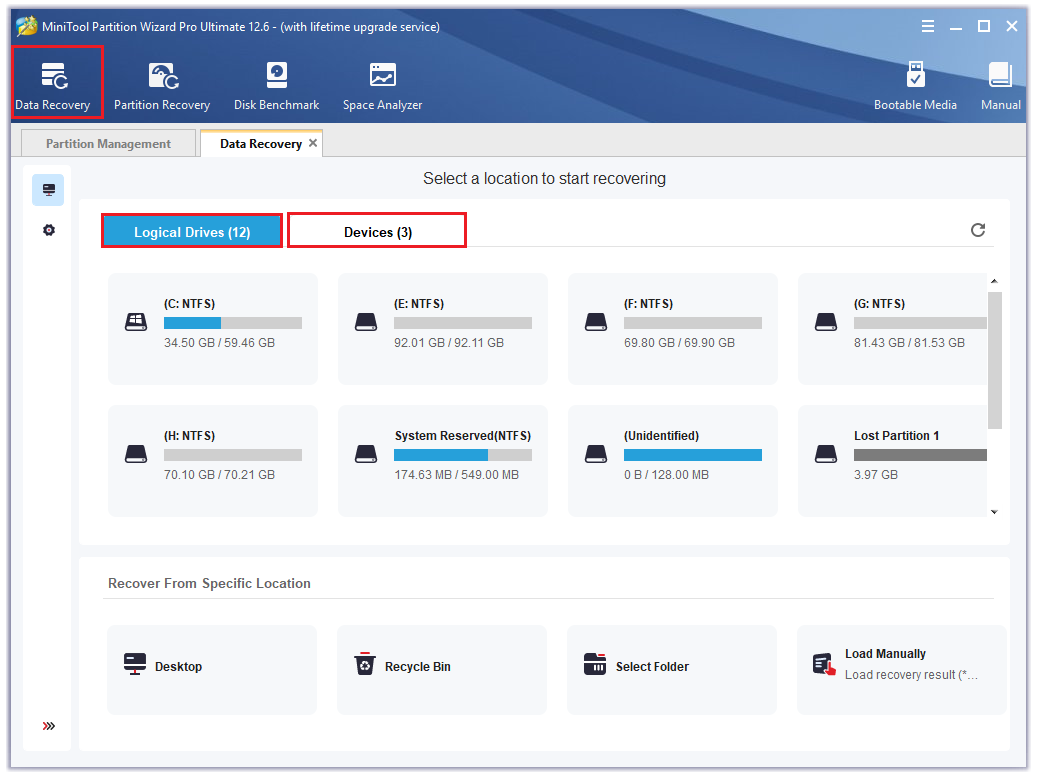Open the Space Analyzer tool

click(382, 86)
